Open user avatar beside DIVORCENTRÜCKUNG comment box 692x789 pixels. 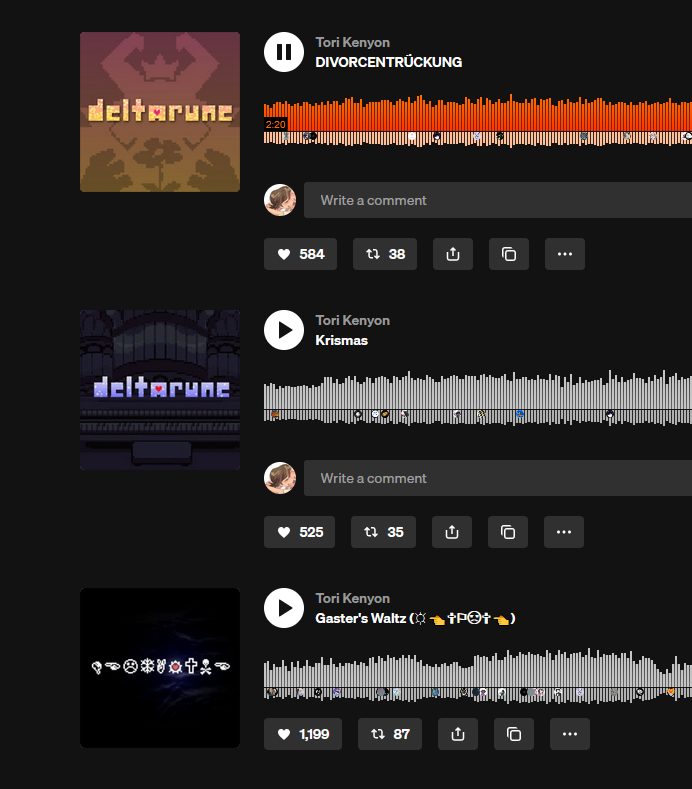point(280,200)
